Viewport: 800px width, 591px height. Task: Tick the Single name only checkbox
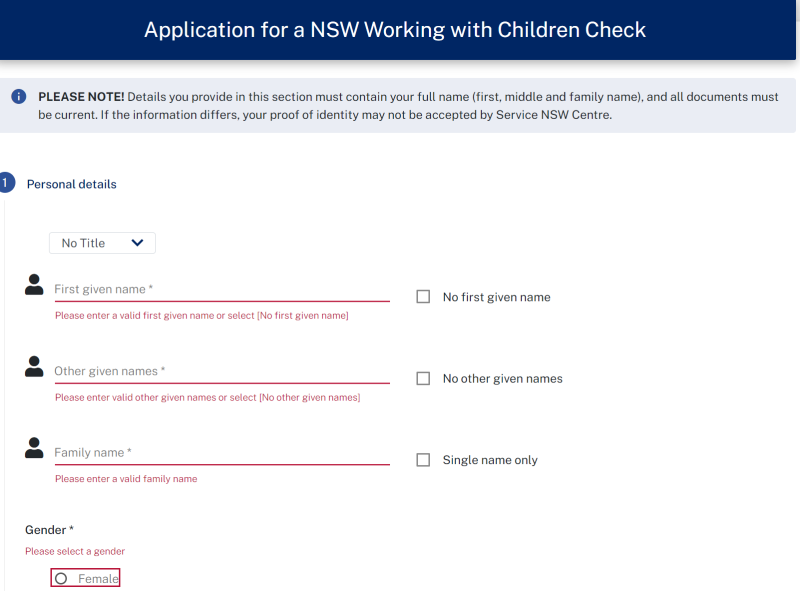[423, 459]
